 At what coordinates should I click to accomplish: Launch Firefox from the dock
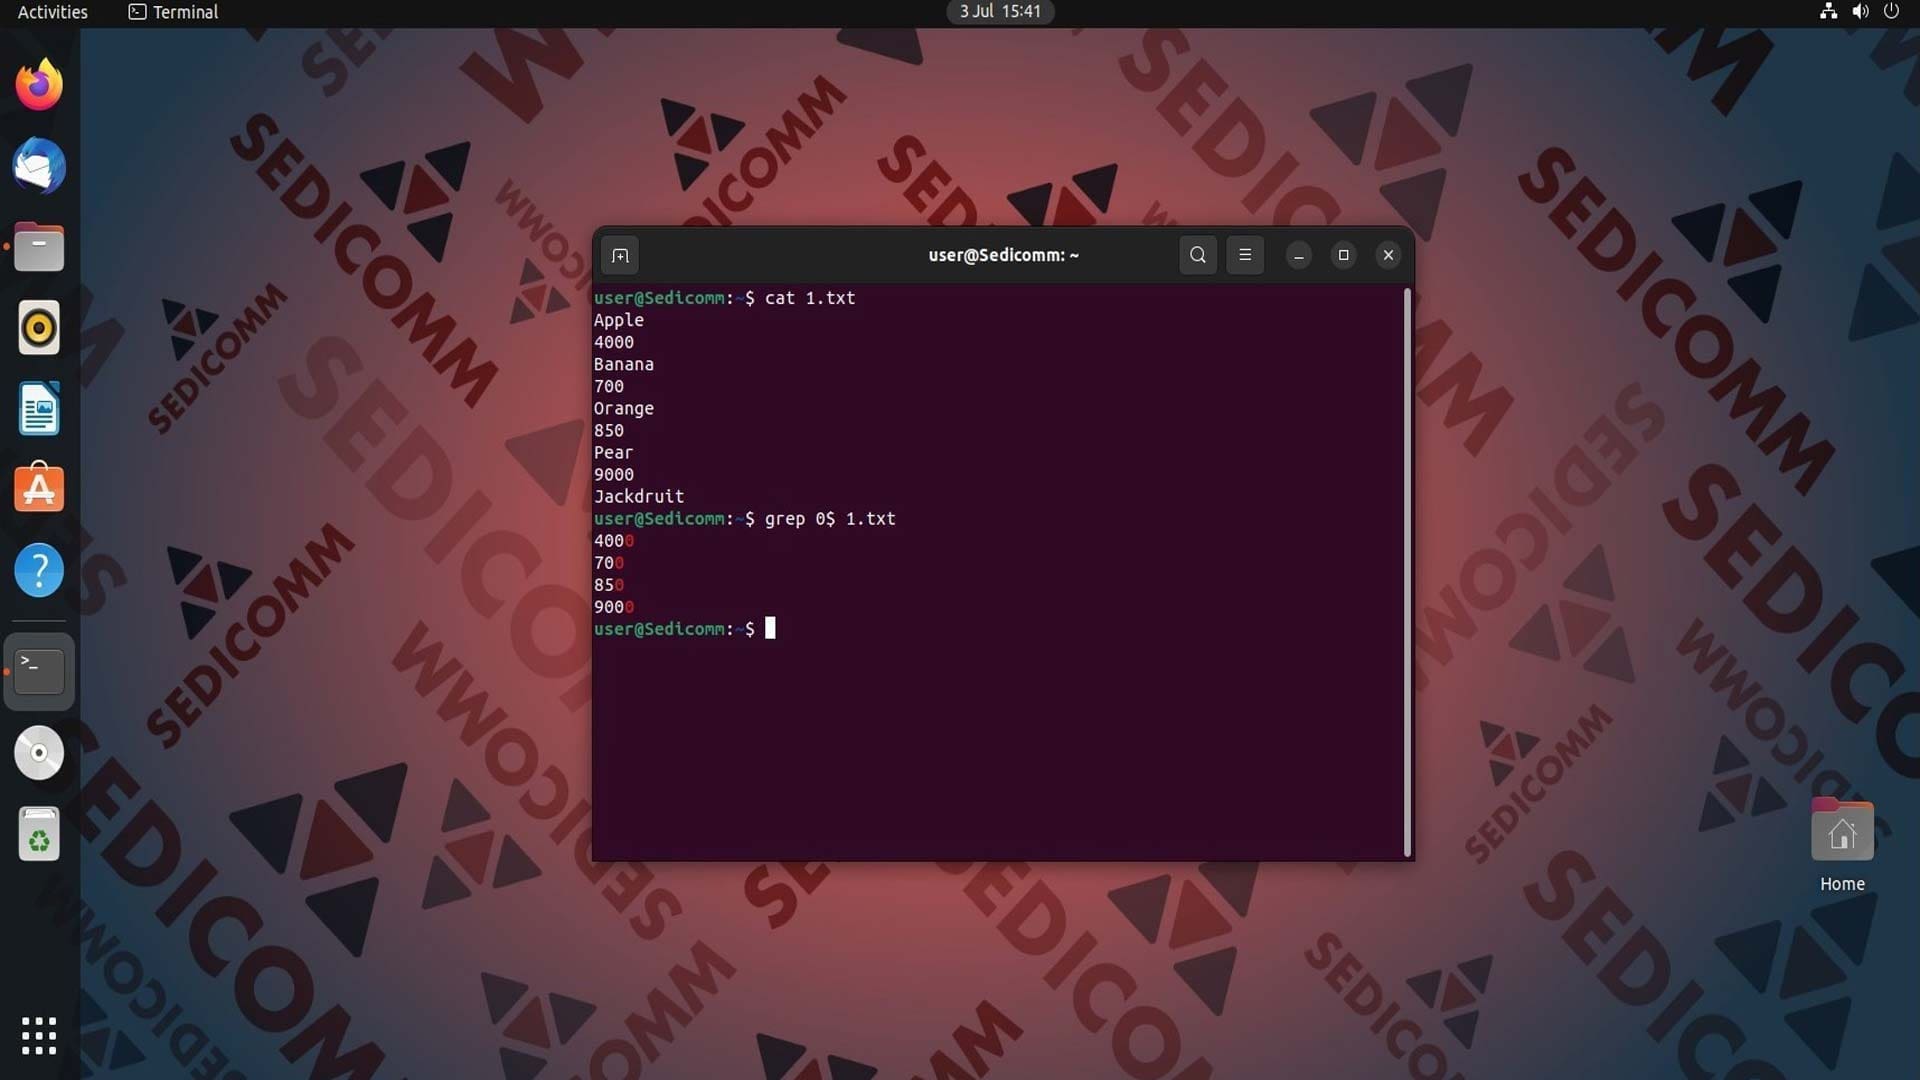[39, 85]
